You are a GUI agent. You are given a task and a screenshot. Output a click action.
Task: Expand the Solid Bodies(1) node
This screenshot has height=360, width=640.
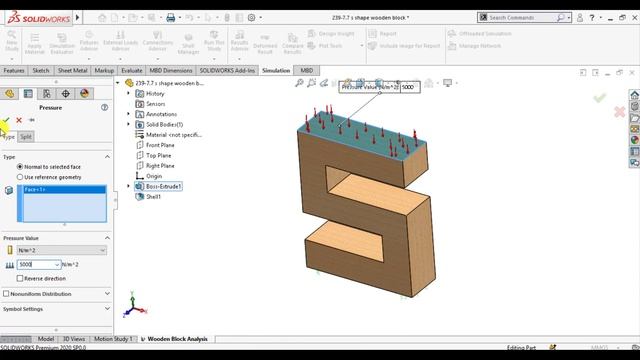coord(129,124)
